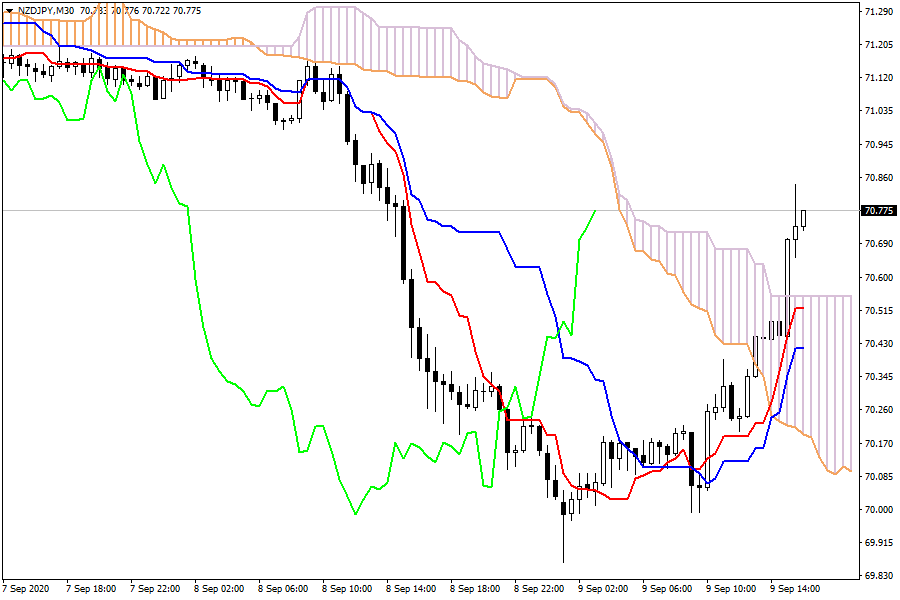Select the 9 Sep 02:00 time label
This screenshot has width=900, height=600.
[x=606, y=589]
